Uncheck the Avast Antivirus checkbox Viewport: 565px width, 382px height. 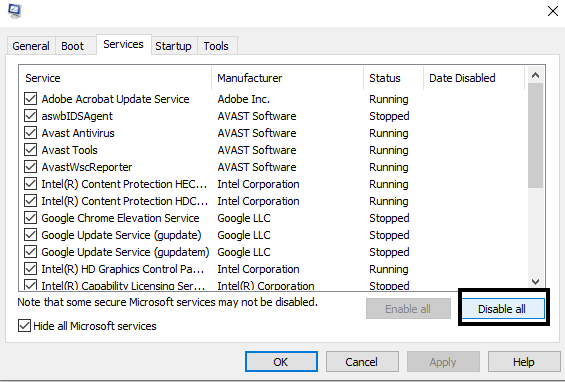tap(31, 133)
